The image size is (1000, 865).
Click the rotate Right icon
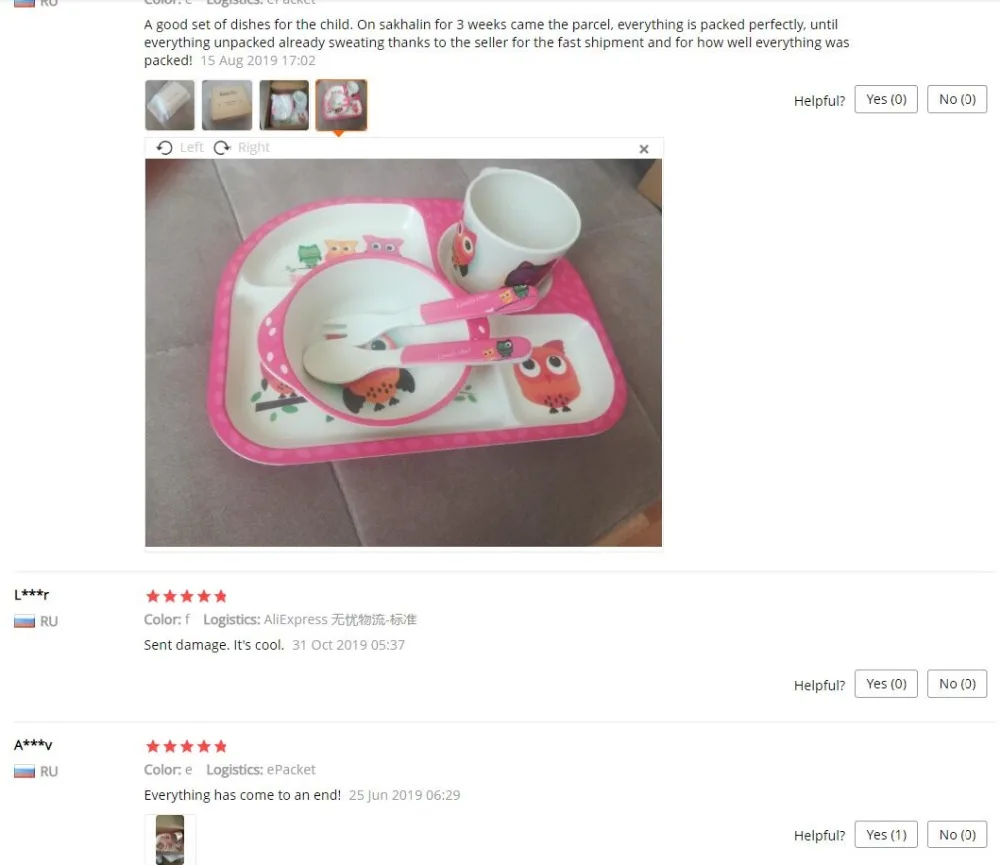(x=222, y=148)
